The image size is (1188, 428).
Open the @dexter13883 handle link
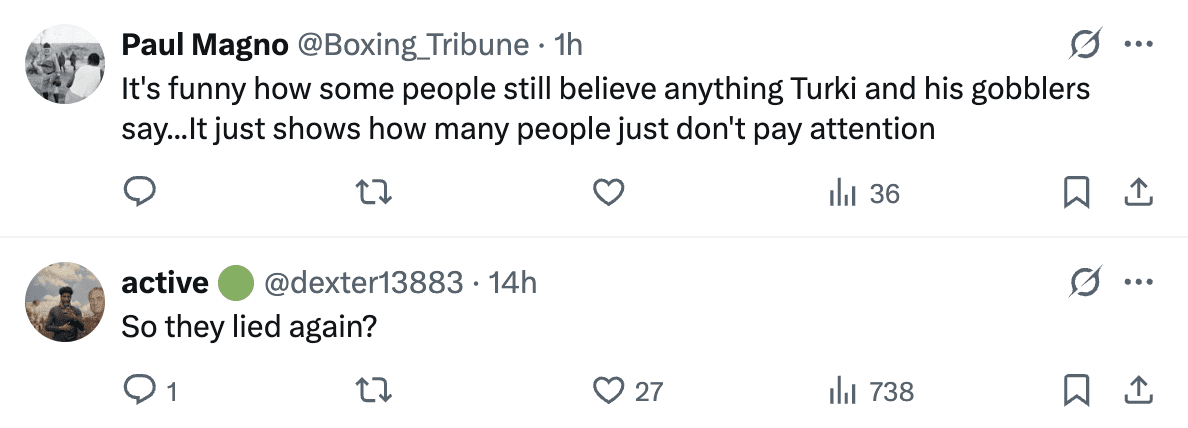pos(363,284)
